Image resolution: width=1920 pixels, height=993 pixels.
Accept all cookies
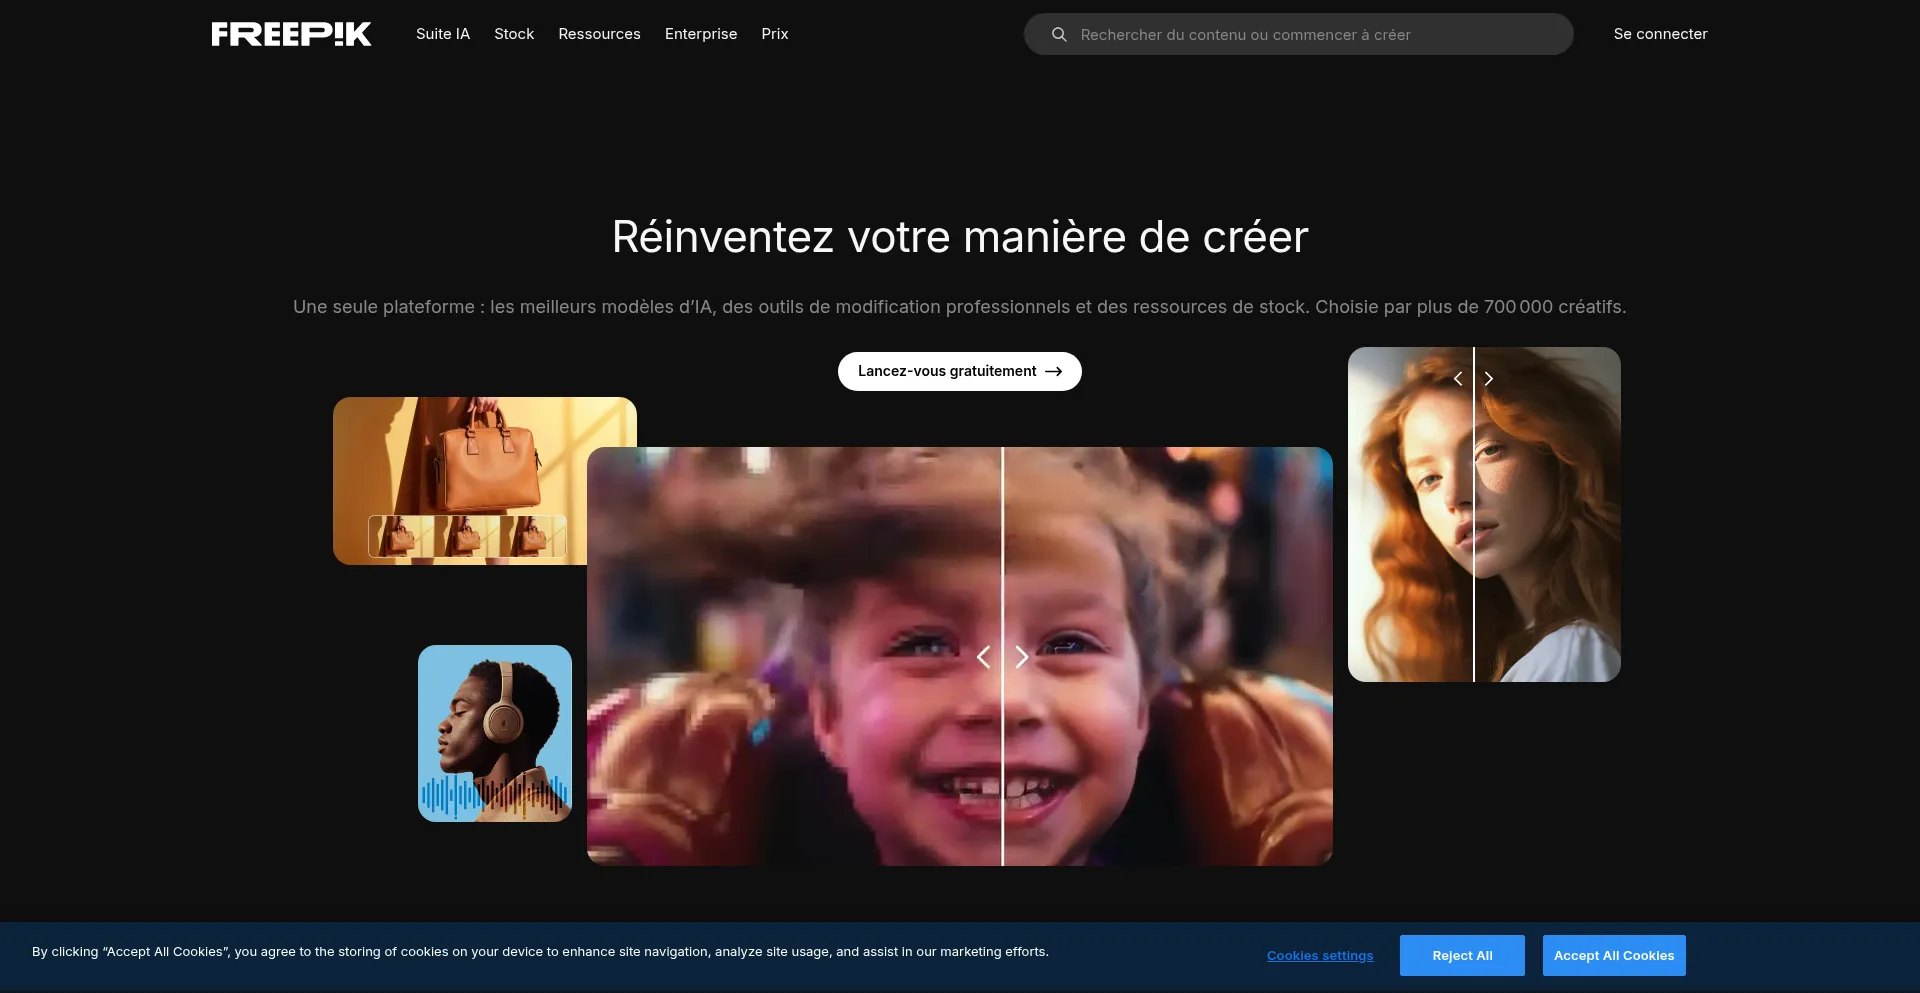click(x=1613, y=956)
